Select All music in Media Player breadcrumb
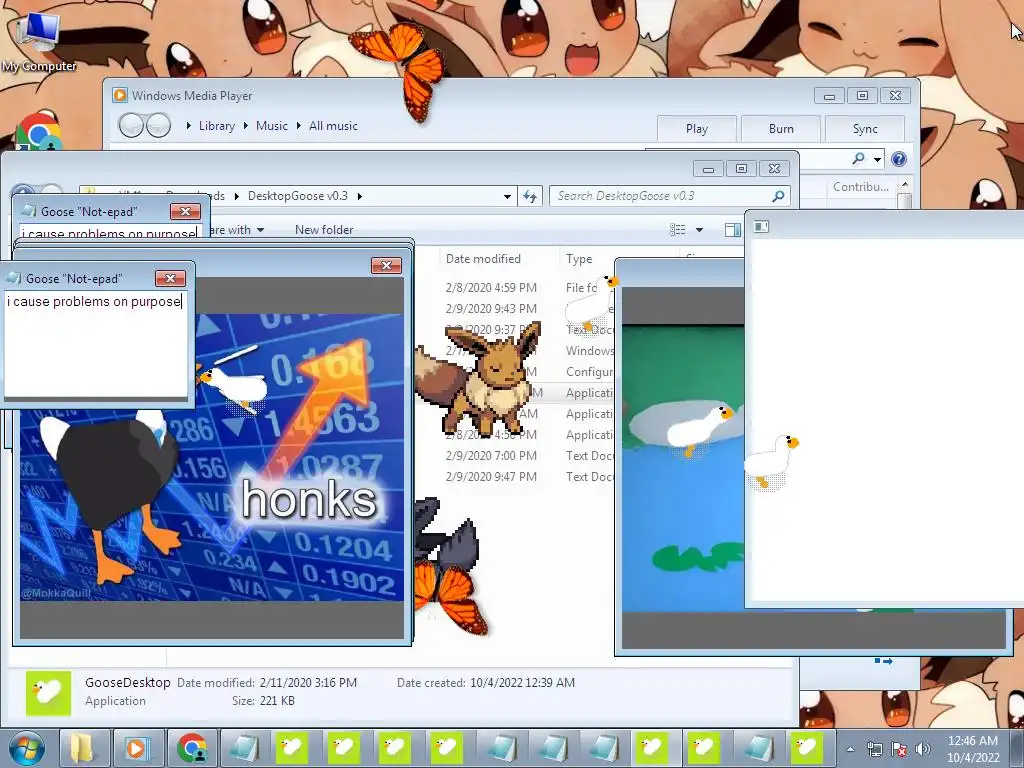1024x768 pixels. click(333, 126)
